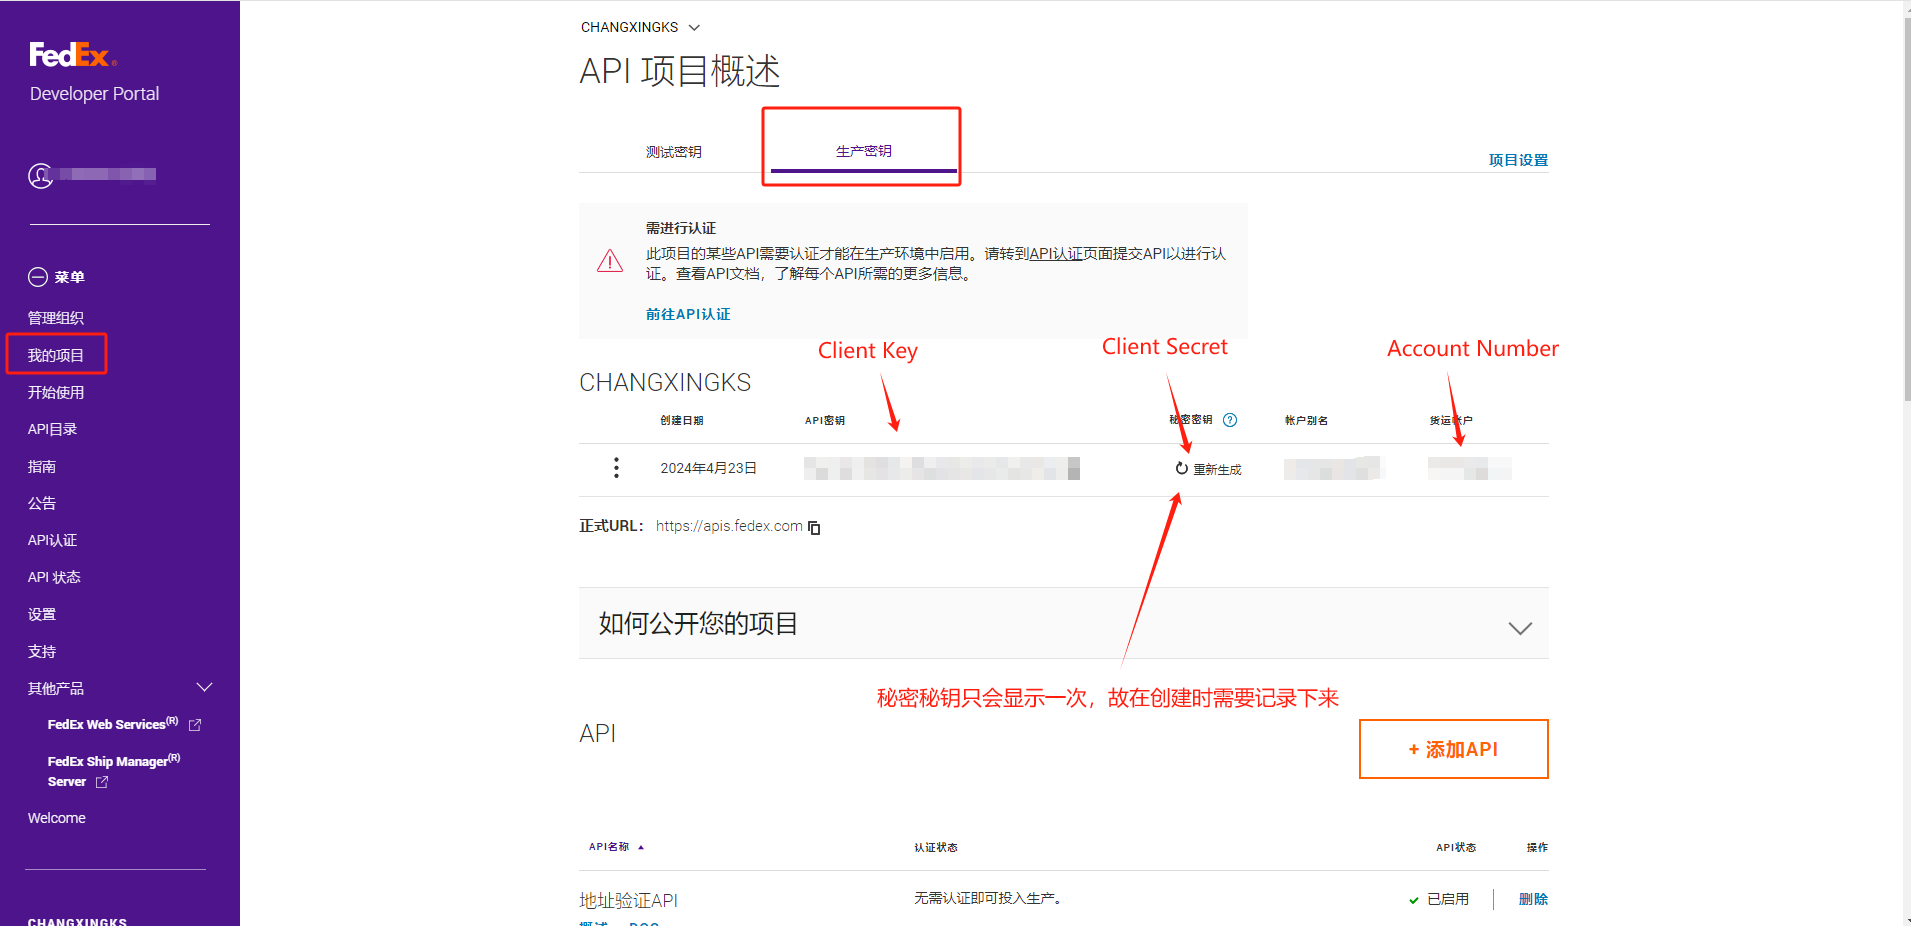Open FedEx Ship Manager Server external icon
This screenshot has height=926, width=1911.
click(x=102, y=782)
